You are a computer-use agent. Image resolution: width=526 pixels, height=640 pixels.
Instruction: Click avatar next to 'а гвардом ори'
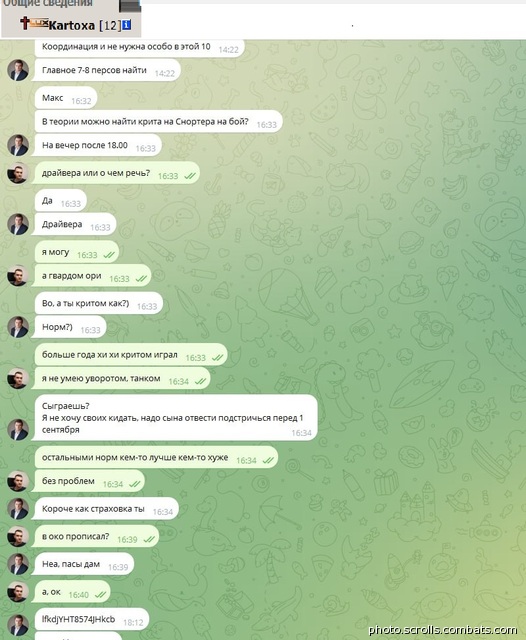[x=18, y=276]
